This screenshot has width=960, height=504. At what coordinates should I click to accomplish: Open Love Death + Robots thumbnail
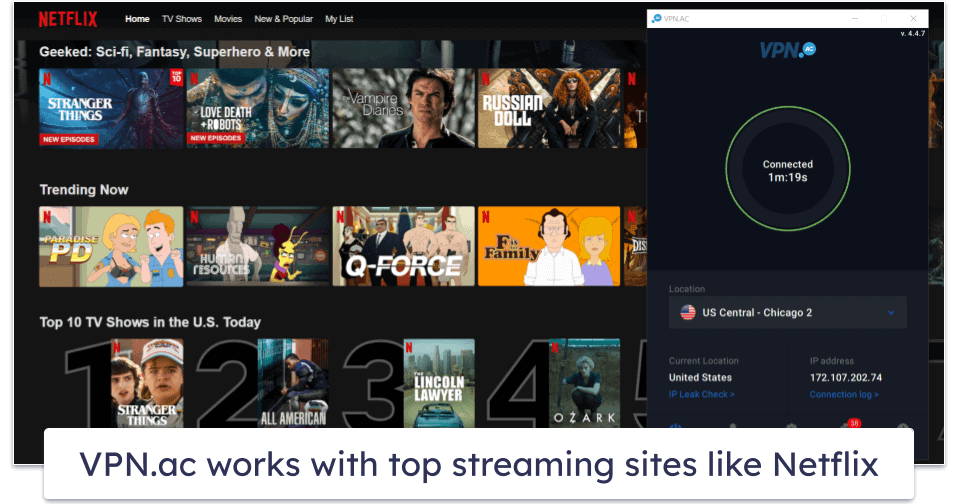point(257,108)
